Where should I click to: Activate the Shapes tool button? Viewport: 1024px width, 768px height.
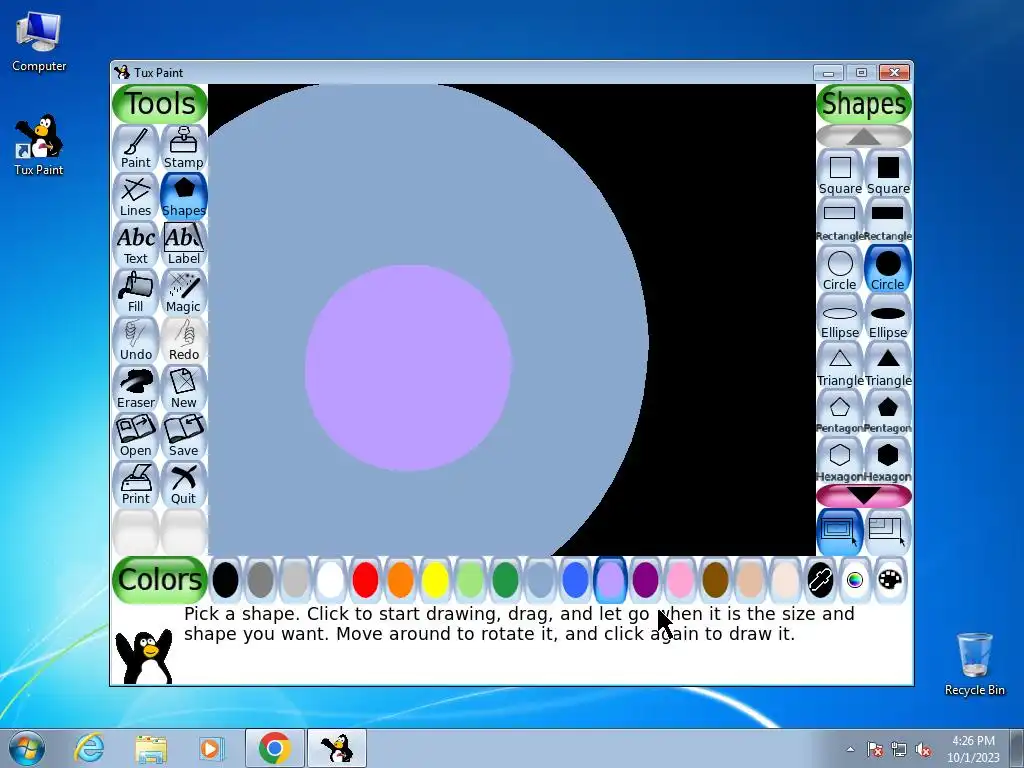(184, 196)
